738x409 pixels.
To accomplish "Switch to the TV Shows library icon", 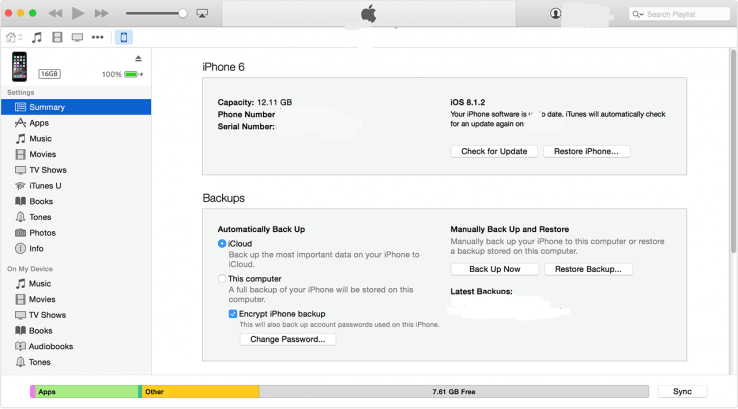I will click(x=77, y=37).
